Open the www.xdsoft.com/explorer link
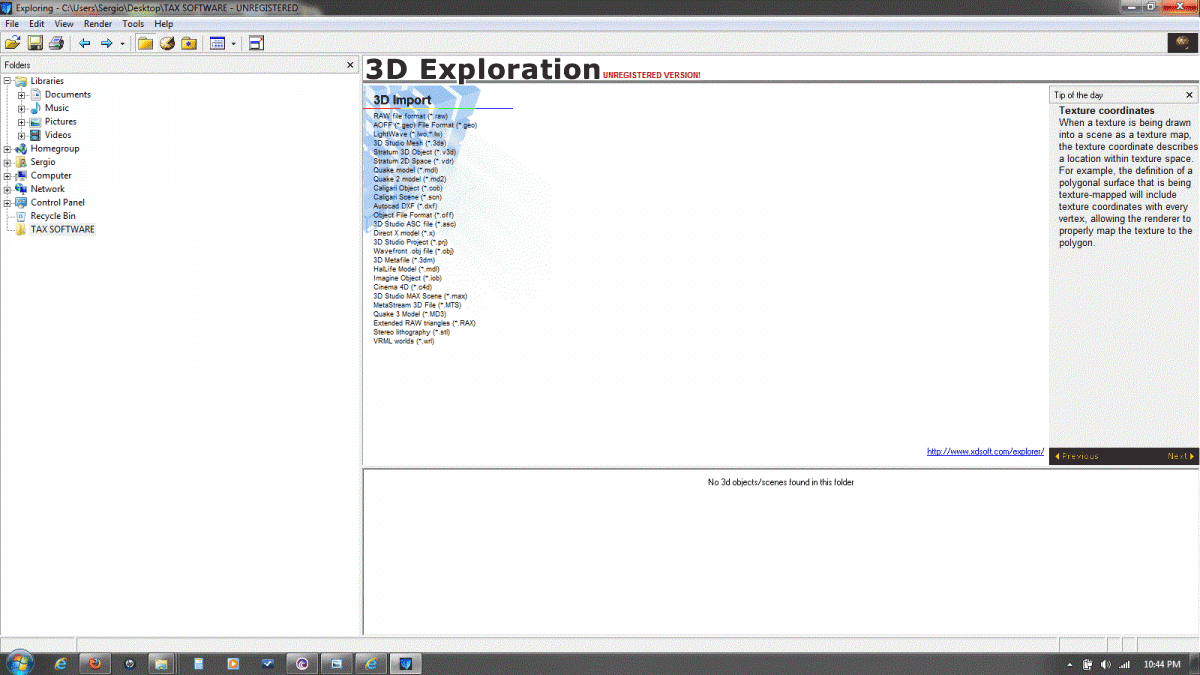The image size is (1200, 675). pyautogui.click(x=985, y=452)
